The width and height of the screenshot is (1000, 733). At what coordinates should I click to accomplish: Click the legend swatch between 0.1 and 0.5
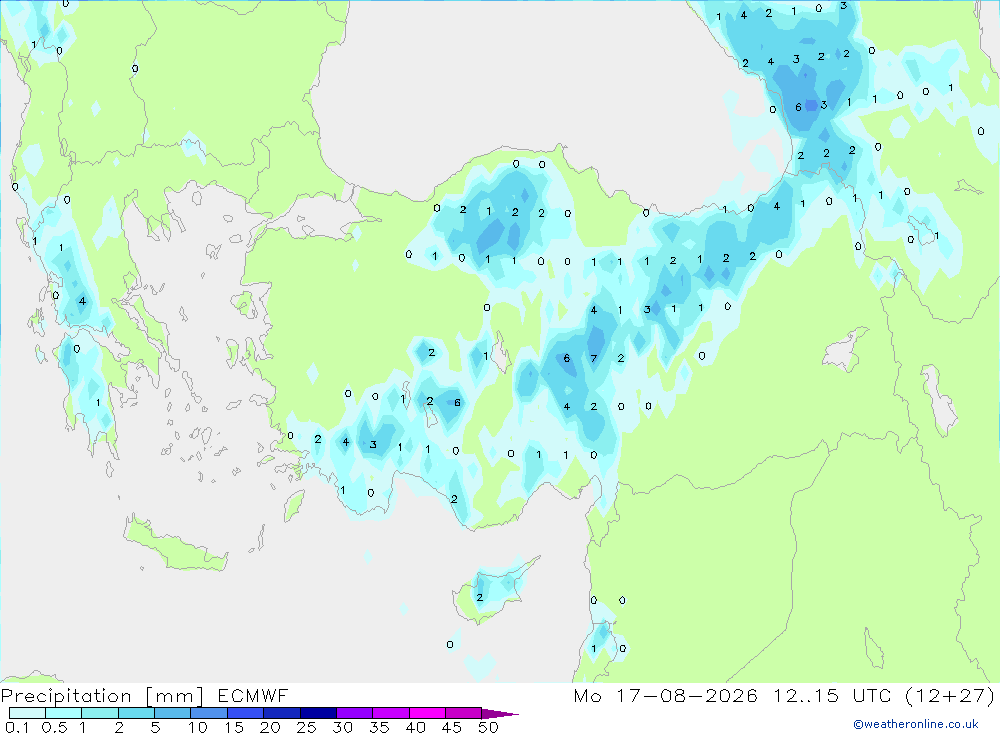tap(27, 713)
